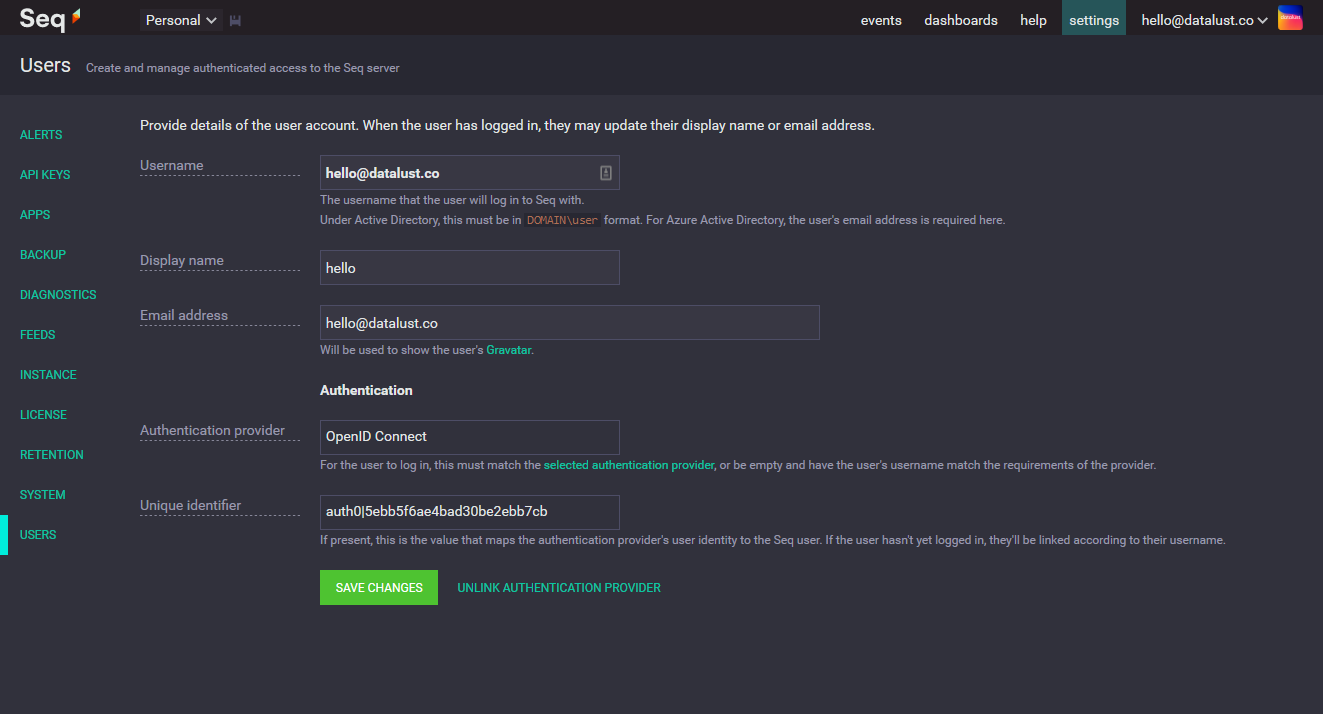Open the INSTANCE settings section
Screen dimensions: 1323x714
tap(48, 375)
